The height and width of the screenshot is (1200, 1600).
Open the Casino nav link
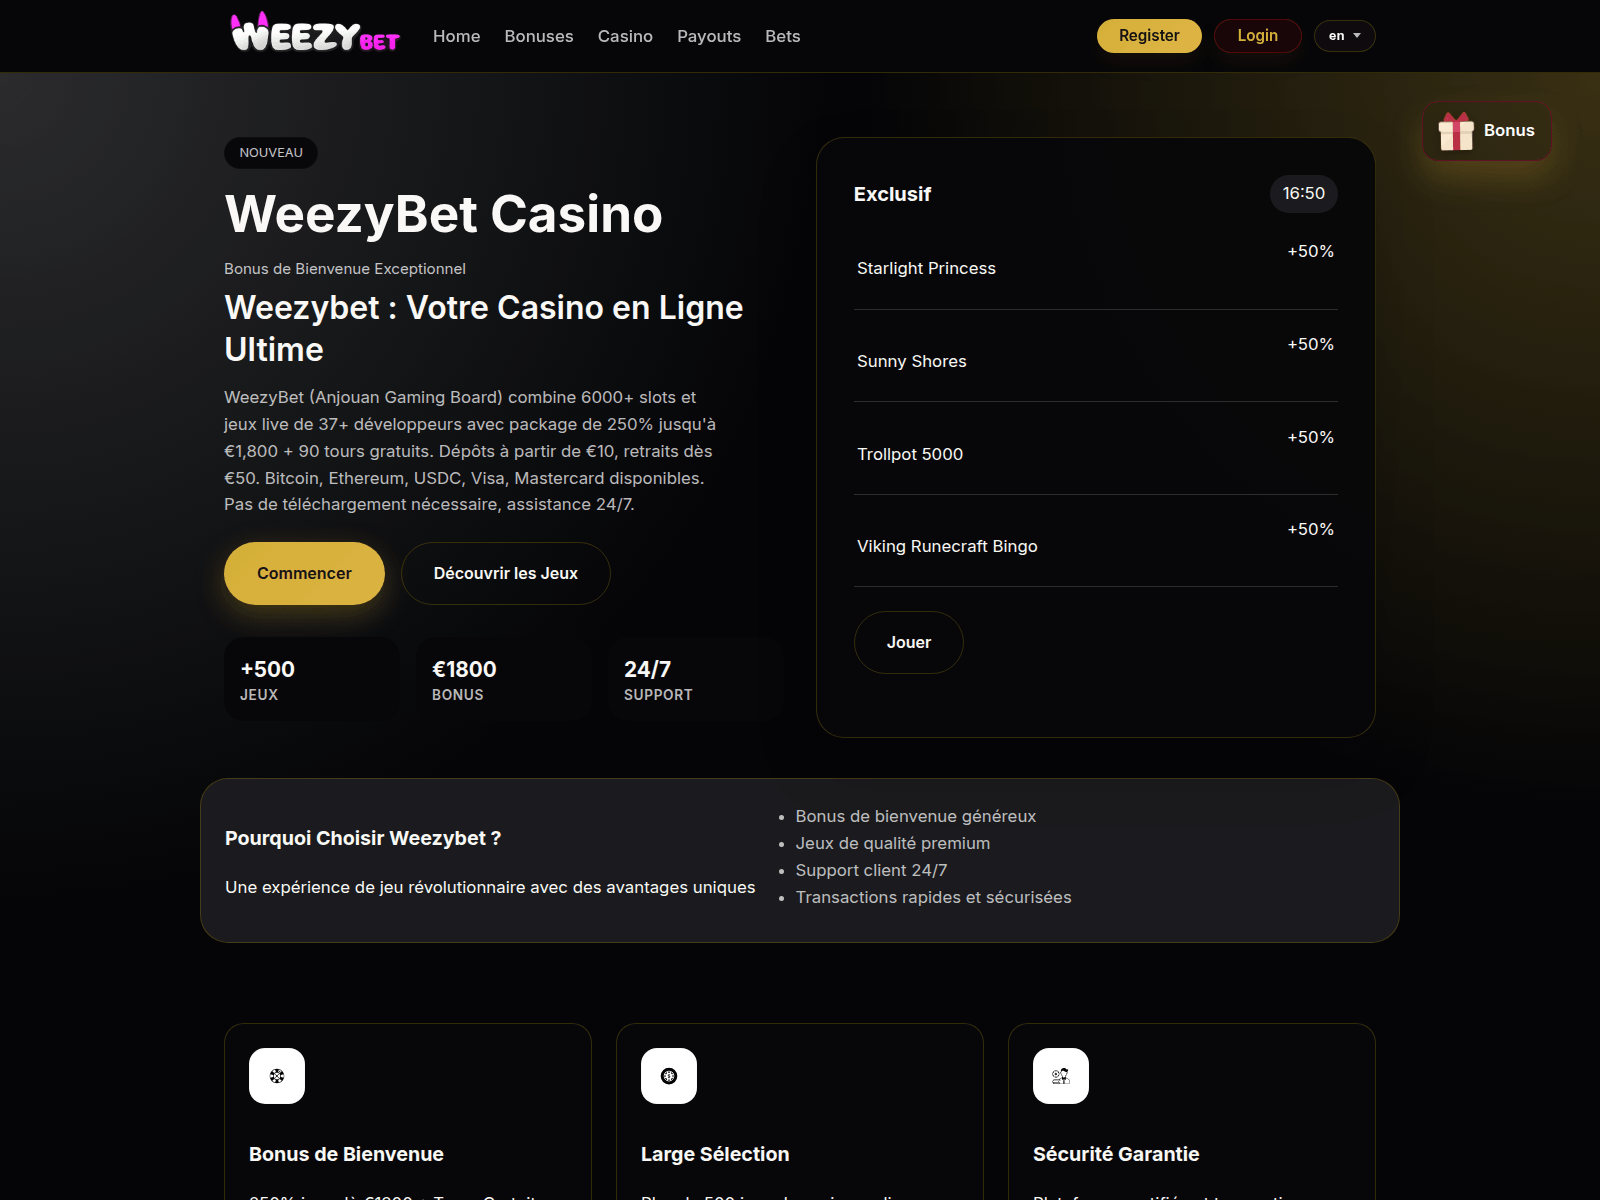[x=625, y=36]
